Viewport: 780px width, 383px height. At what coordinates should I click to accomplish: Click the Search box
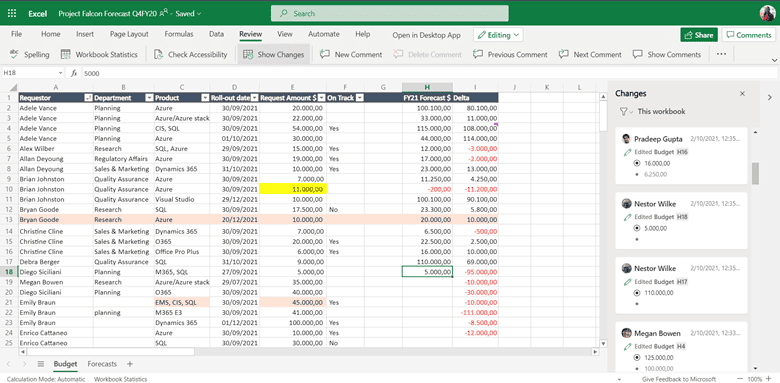390,13
